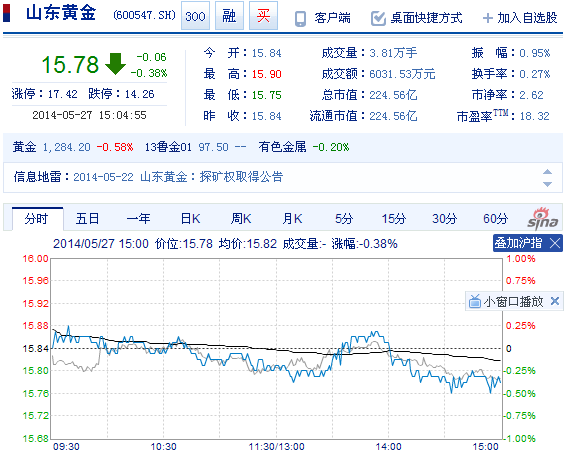Click the 涨停 limit-up value 17.42
564x454 pixels.
63,94
